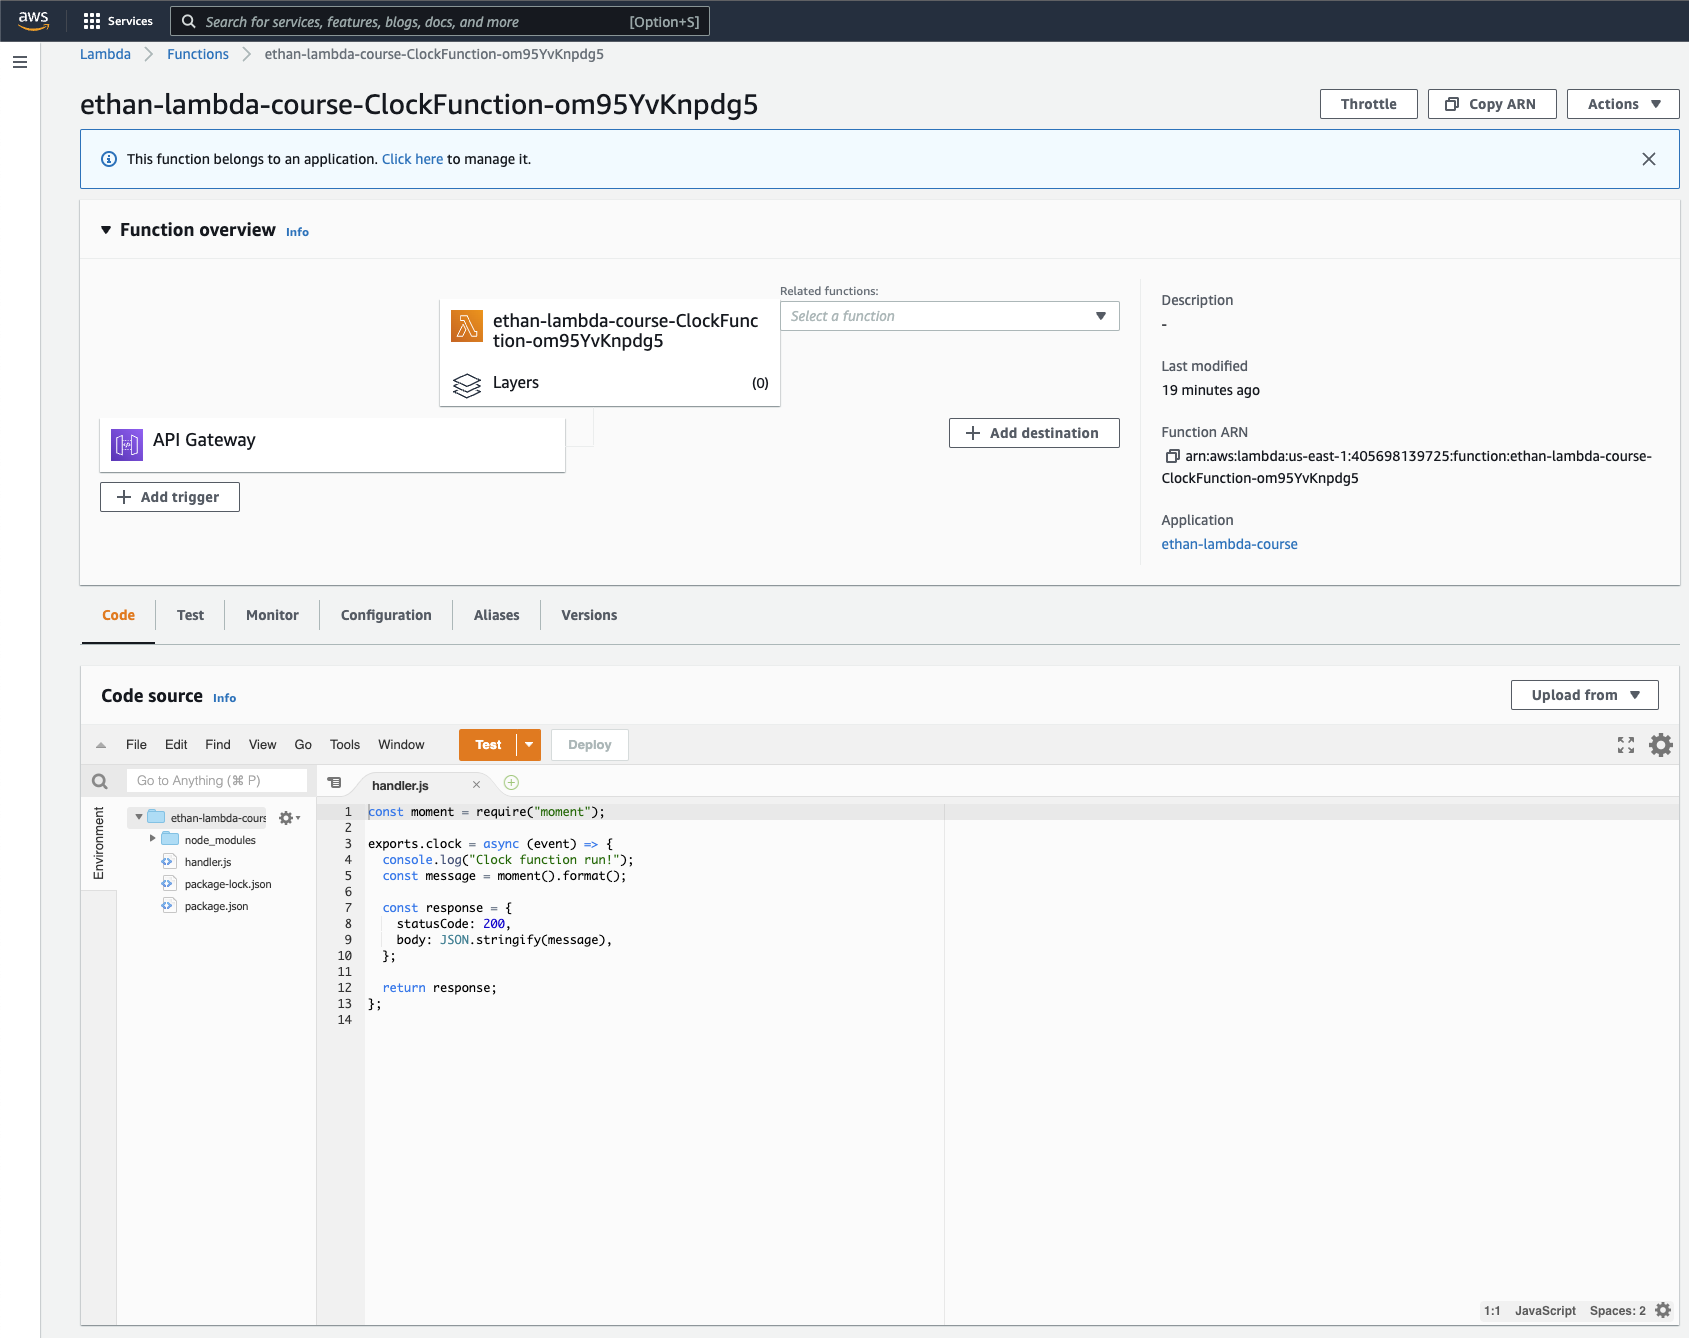Open the Edit menu in editor

pyautogui.click(x=176, y=745)
